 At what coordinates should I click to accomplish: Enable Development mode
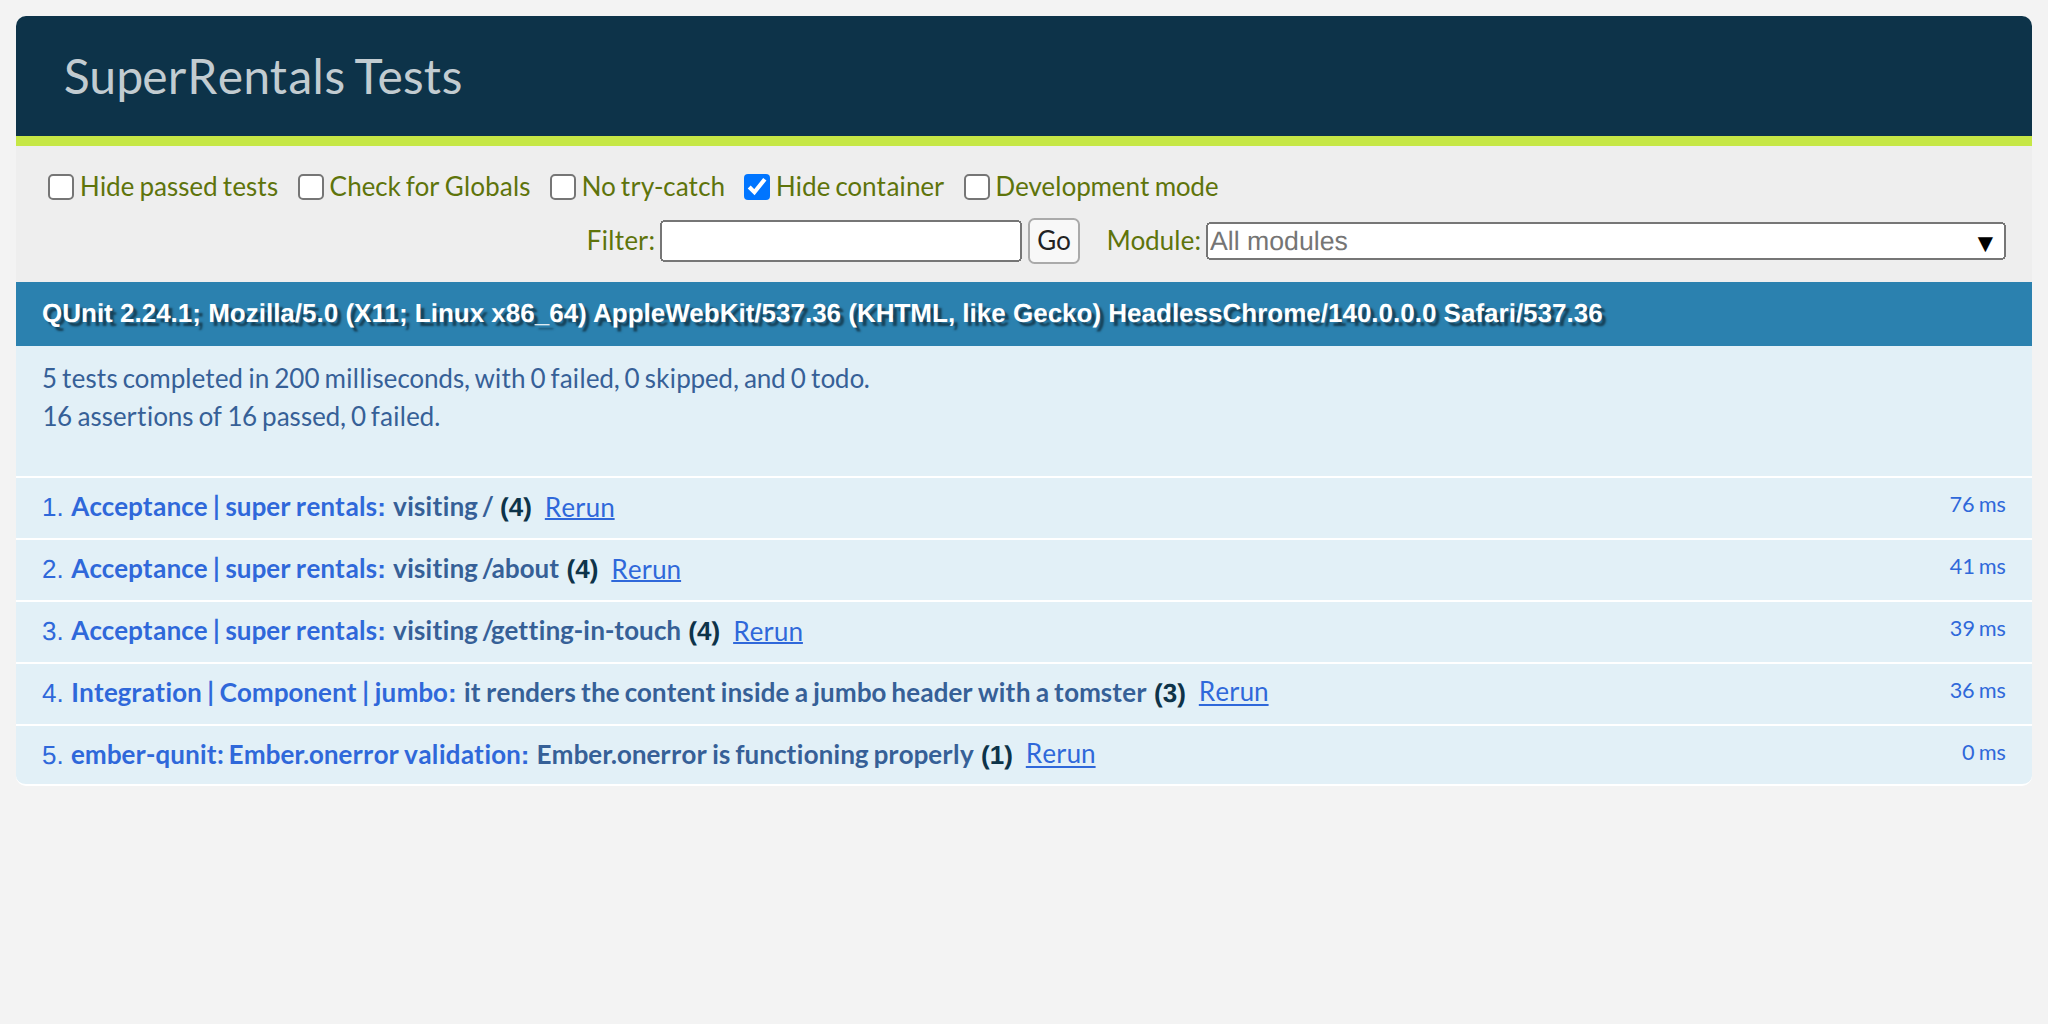point(976,187)
